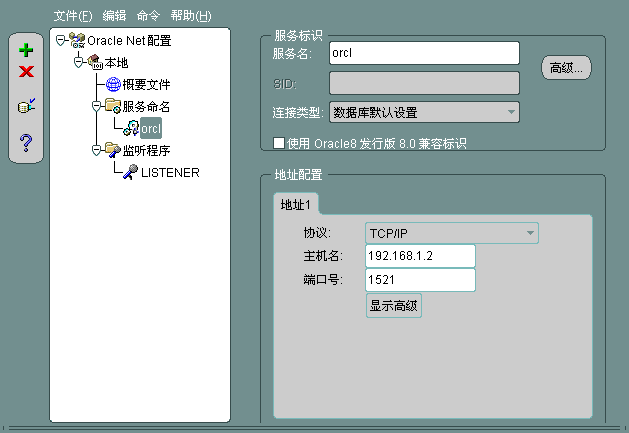Screen dimensions: 629x433
Task: Click the 服务命名 folder icon
Action: [x=113, y=106]
